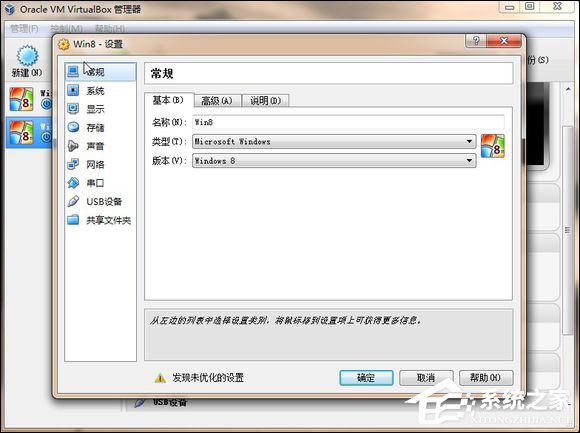
Task: Click the manager window vertical scrollbar
Action: pyautogui.click(x=567, y=229)
